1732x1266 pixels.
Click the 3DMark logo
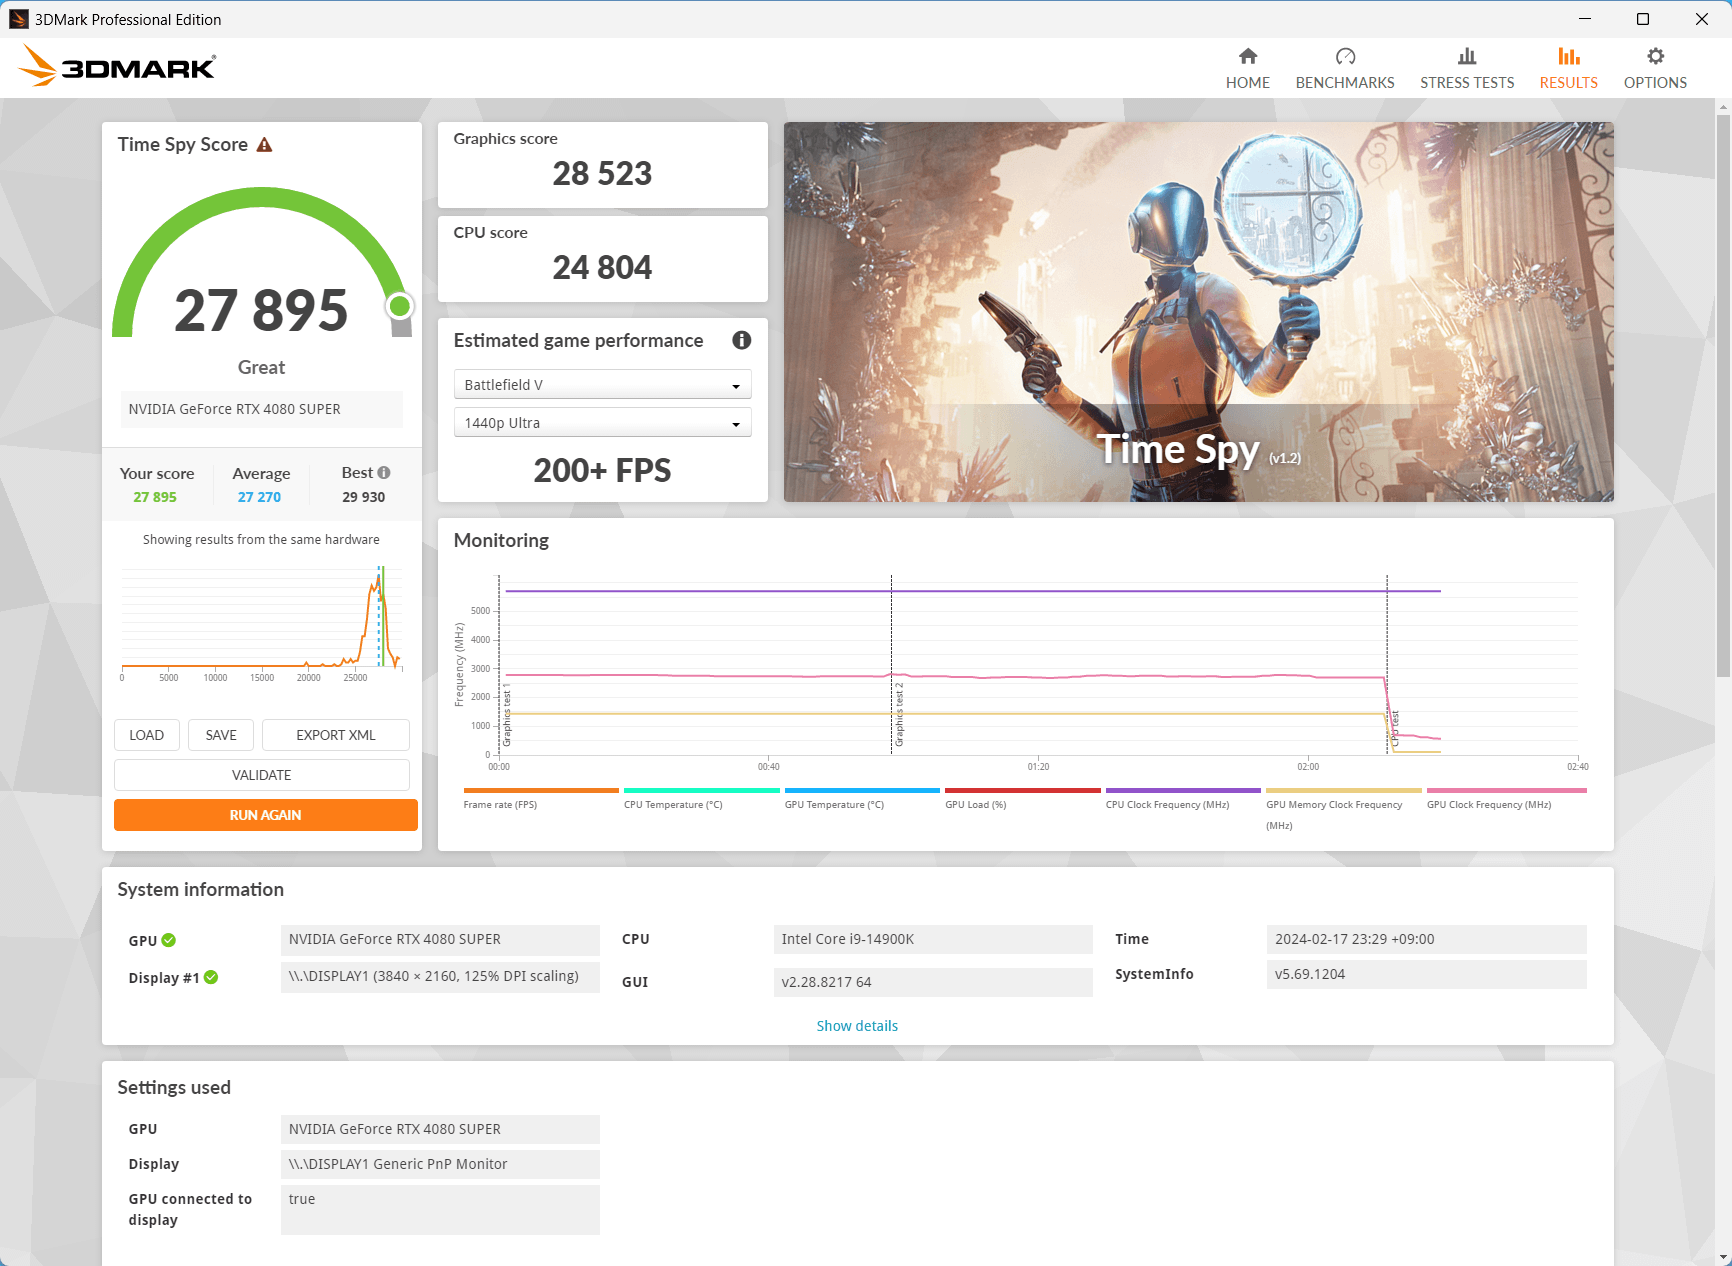tap(117, 66)
